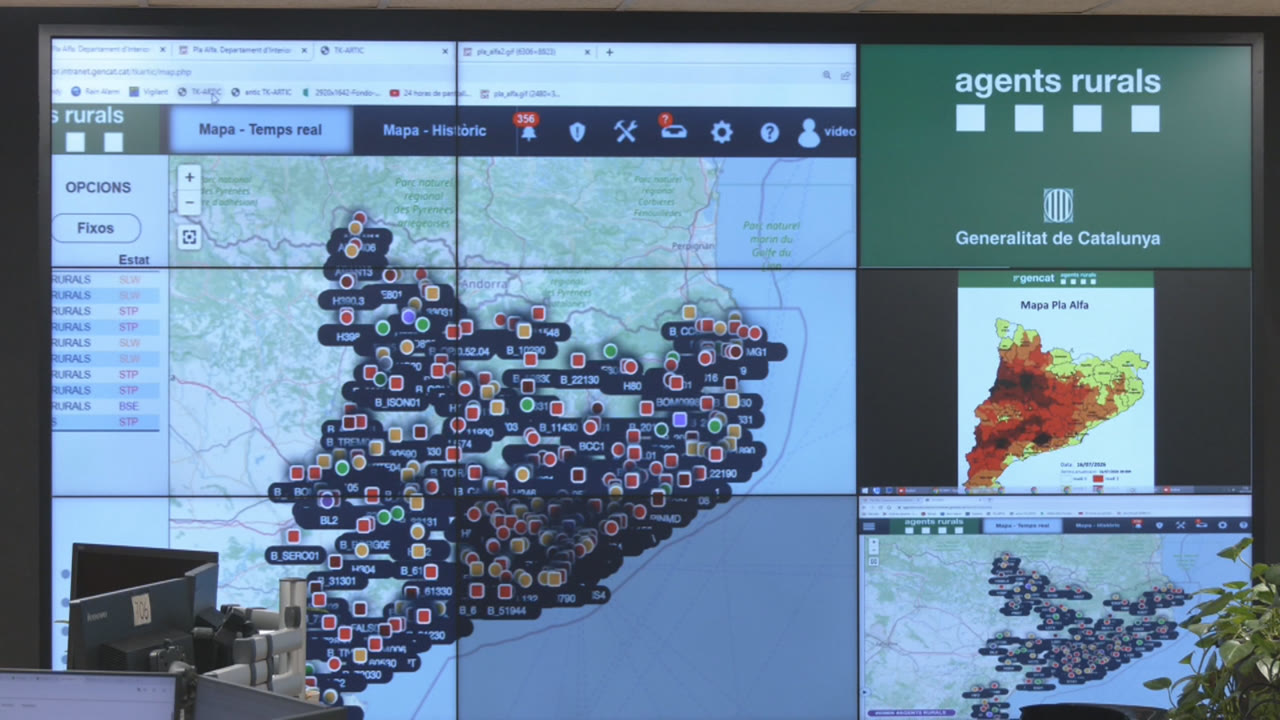This screenshot has width=1280, height=720.
Task: Click the OPCIONS panel heading
Action: point(98,187)
